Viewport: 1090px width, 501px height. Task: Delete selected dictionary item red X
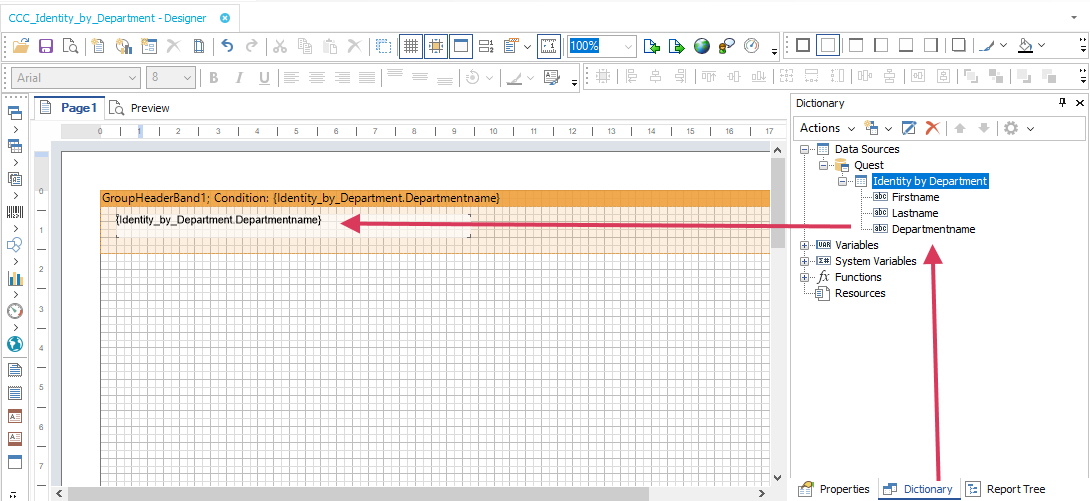pyautogui.click(x=933, y=128)
